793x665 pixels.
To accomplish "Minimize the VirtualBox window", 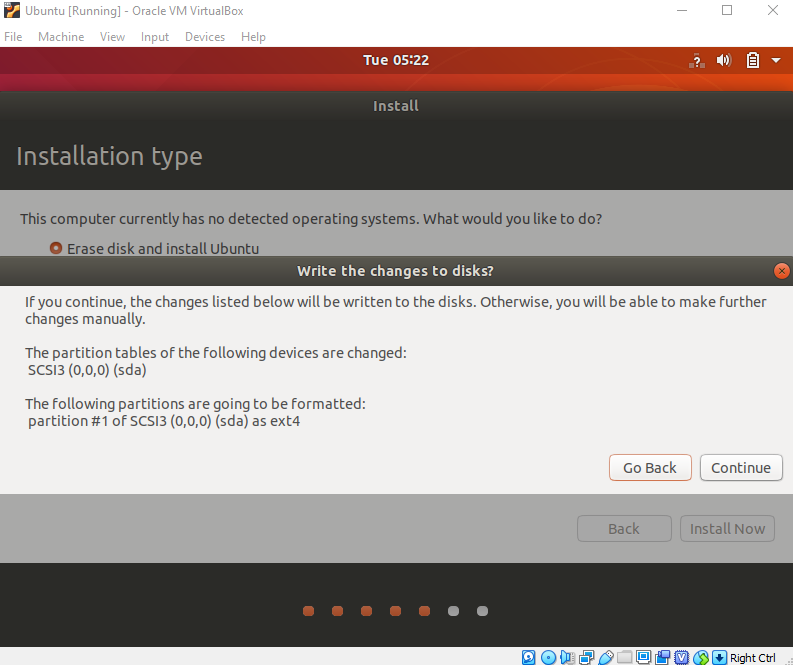I will (x=682, y=10).
